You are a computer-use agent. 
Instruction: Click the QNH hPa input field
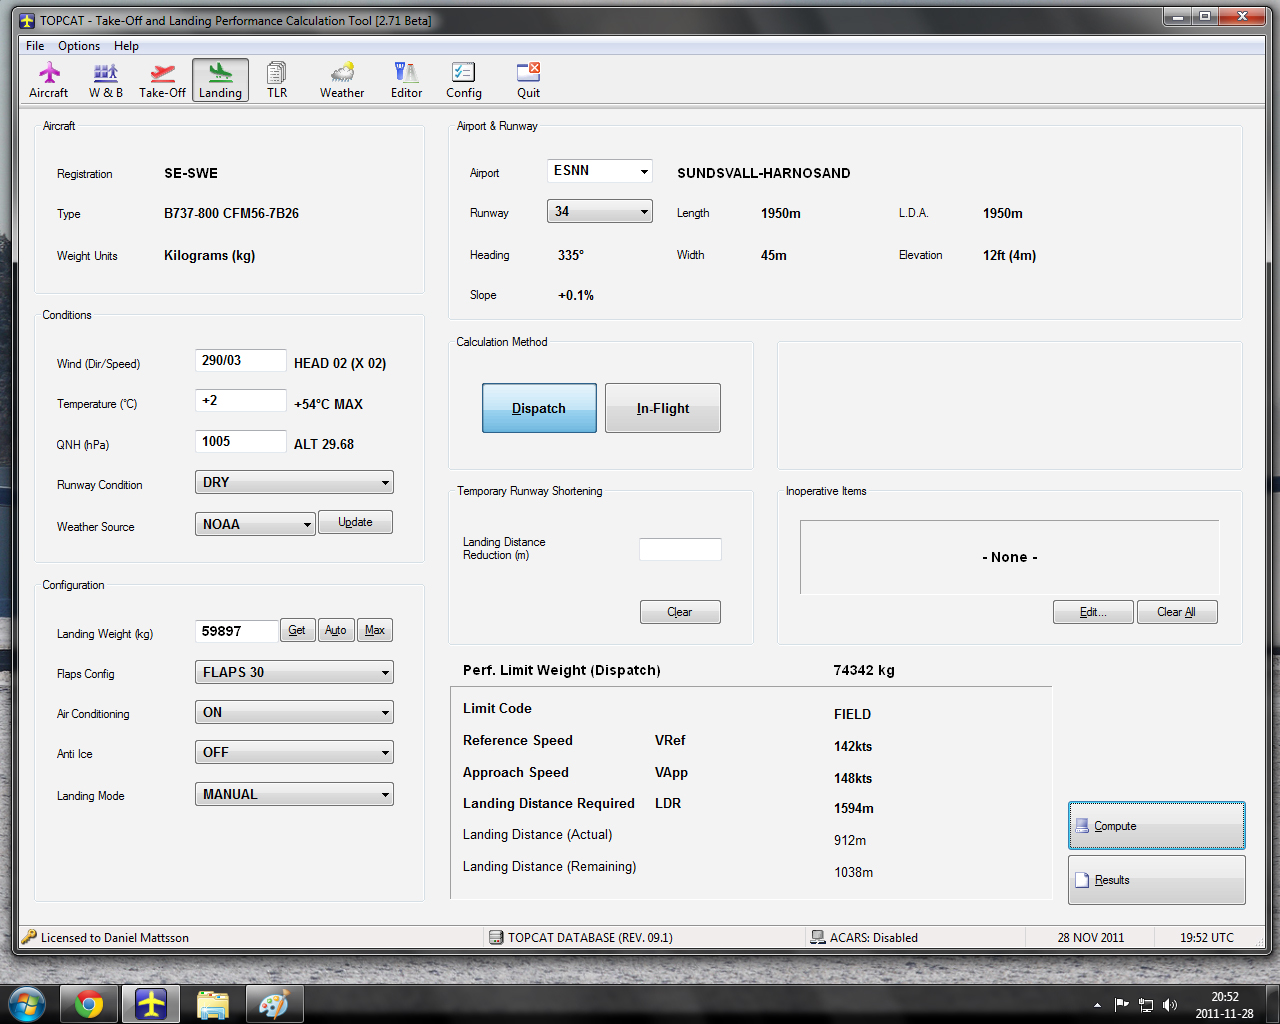(241, 441)
